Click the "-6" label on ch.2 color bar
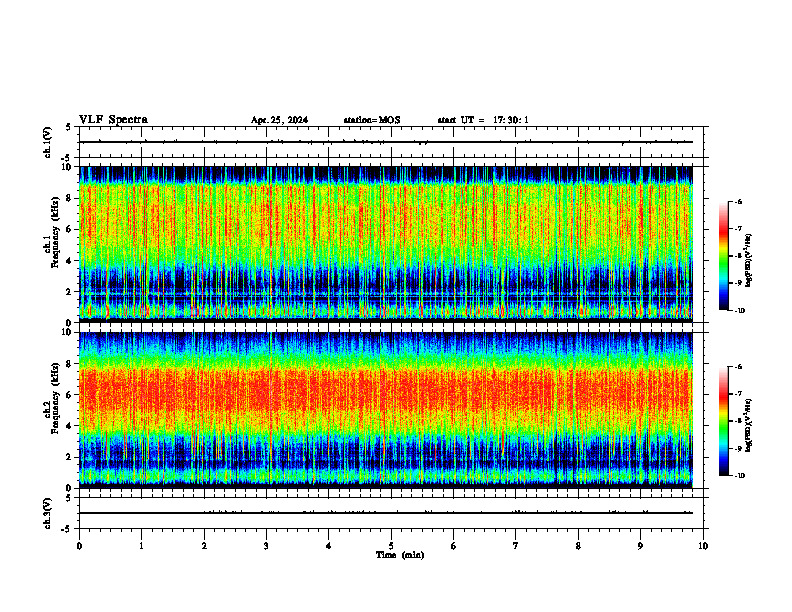The width and height of the screenshot is (792, 612). [x=738, y=367]
